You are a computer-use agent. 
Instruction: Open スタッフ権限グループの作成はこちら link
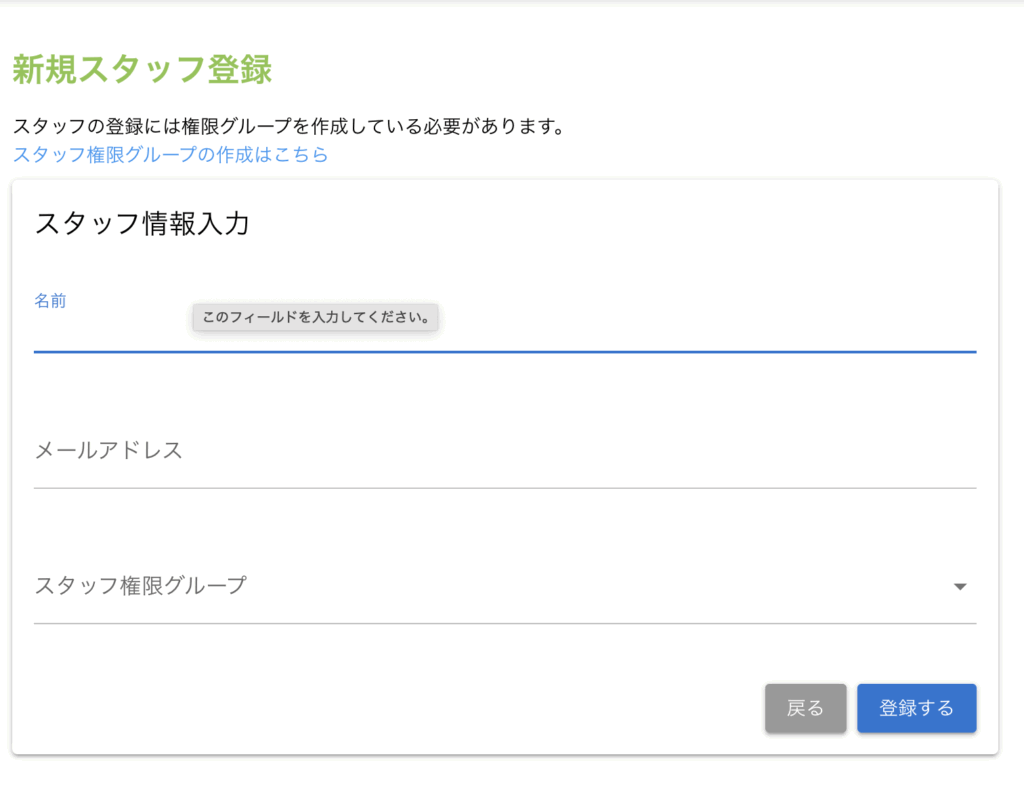[170, 155]
